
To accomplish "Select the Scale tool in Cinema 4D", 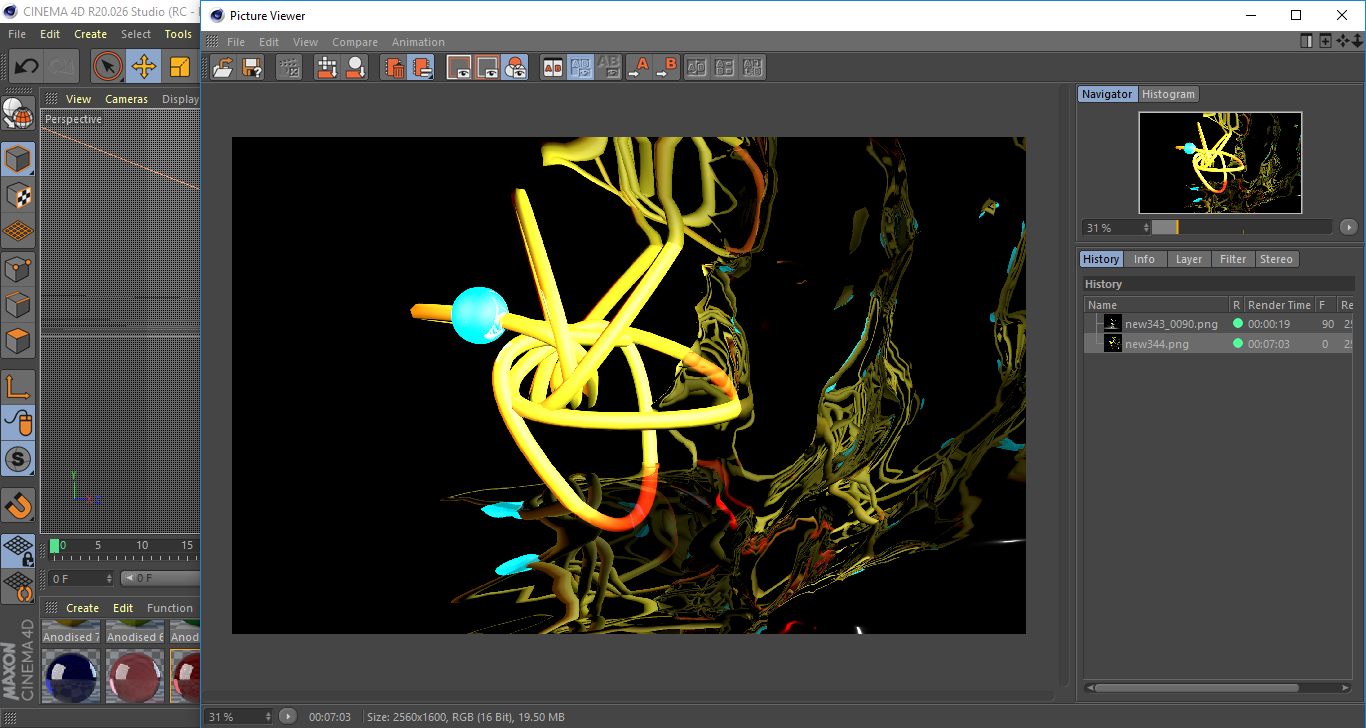I will coord(180,67).
